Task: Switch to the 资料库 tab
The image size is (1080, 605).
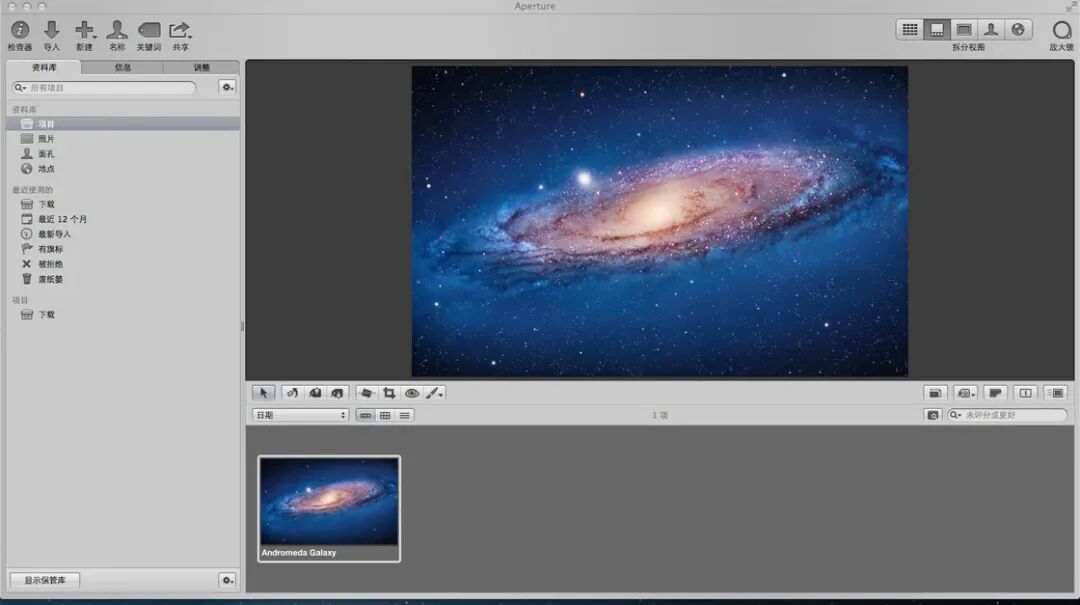Action: click(44, 68)
